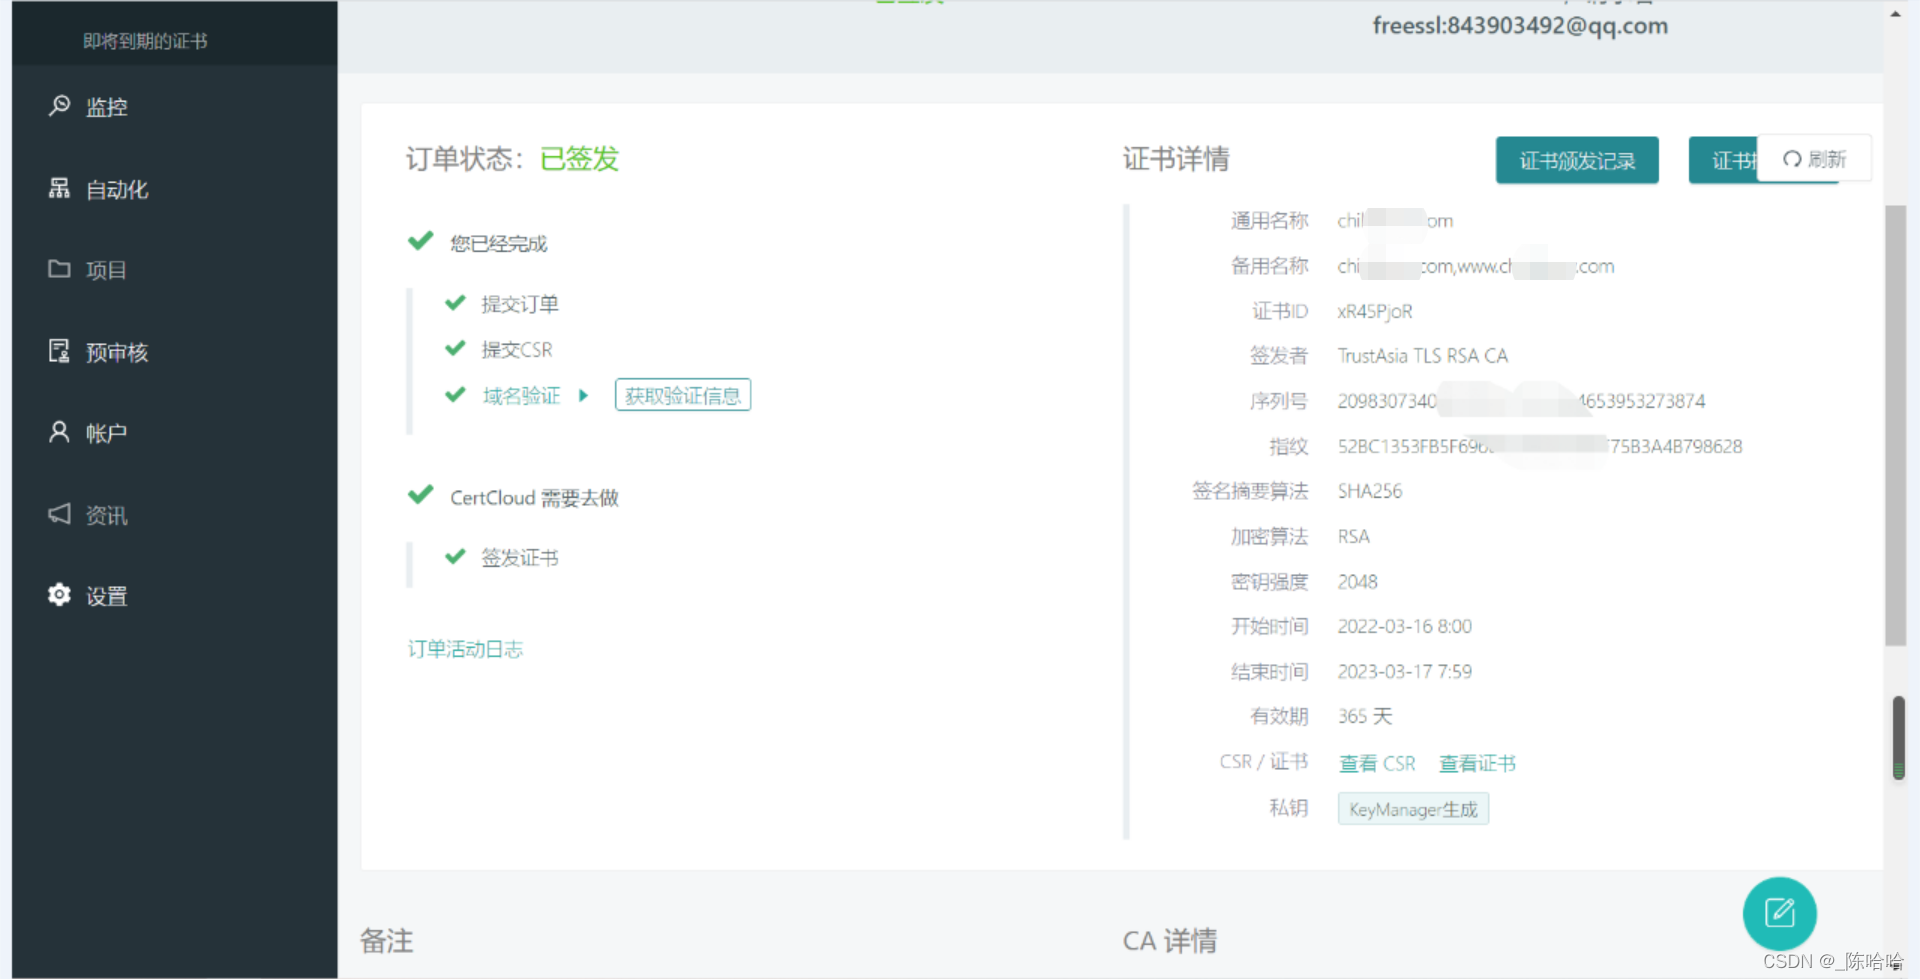This screenshot has height=980, width=1920.
Task: Click the 获取验证信息 button
Action: [x=683, y=396]
